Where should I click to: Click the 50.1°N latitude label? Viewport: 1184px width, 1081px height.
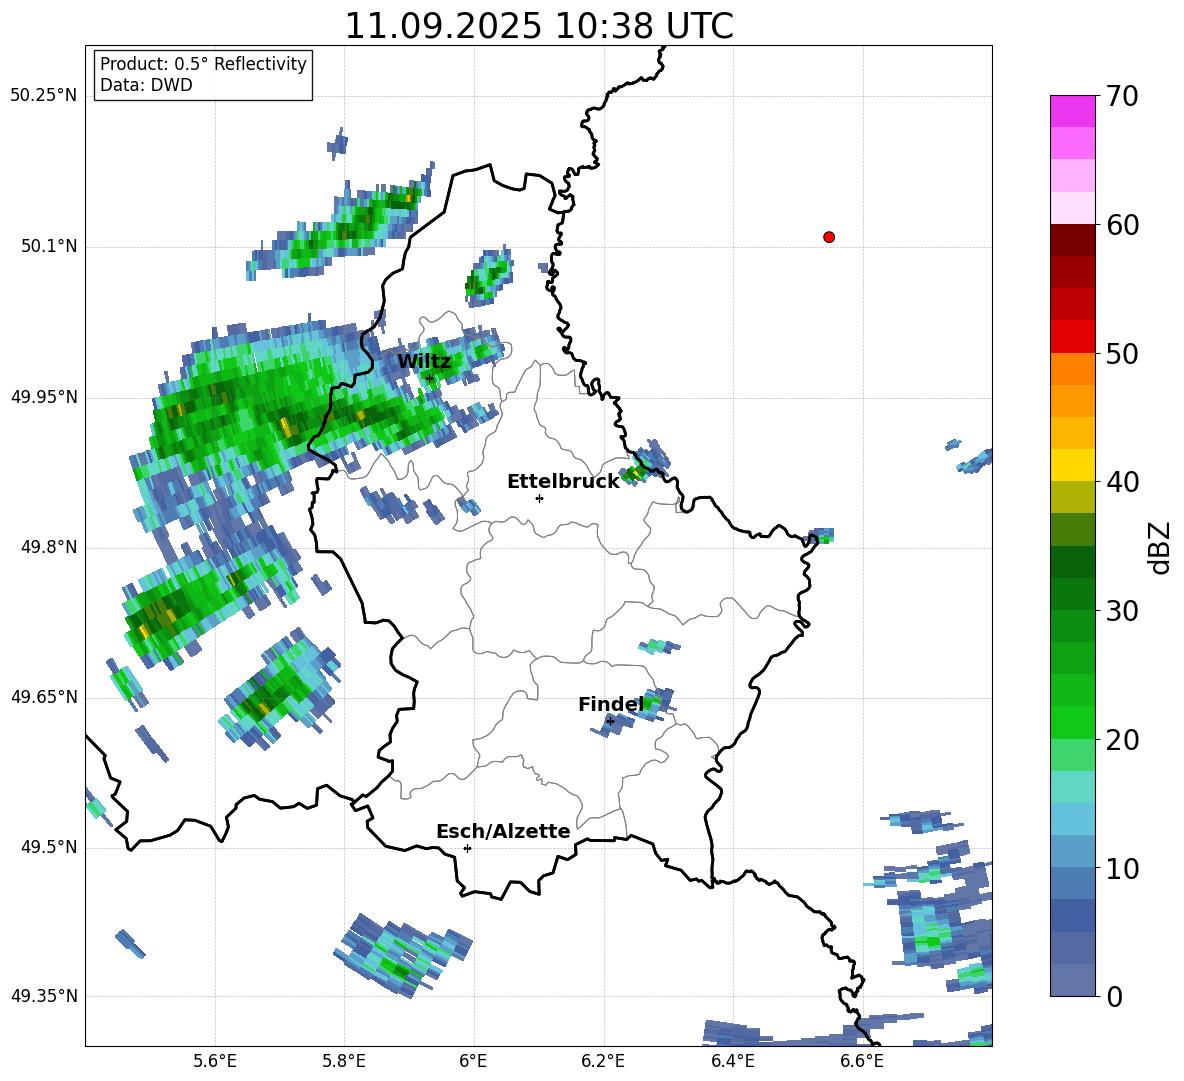point(48,247)
